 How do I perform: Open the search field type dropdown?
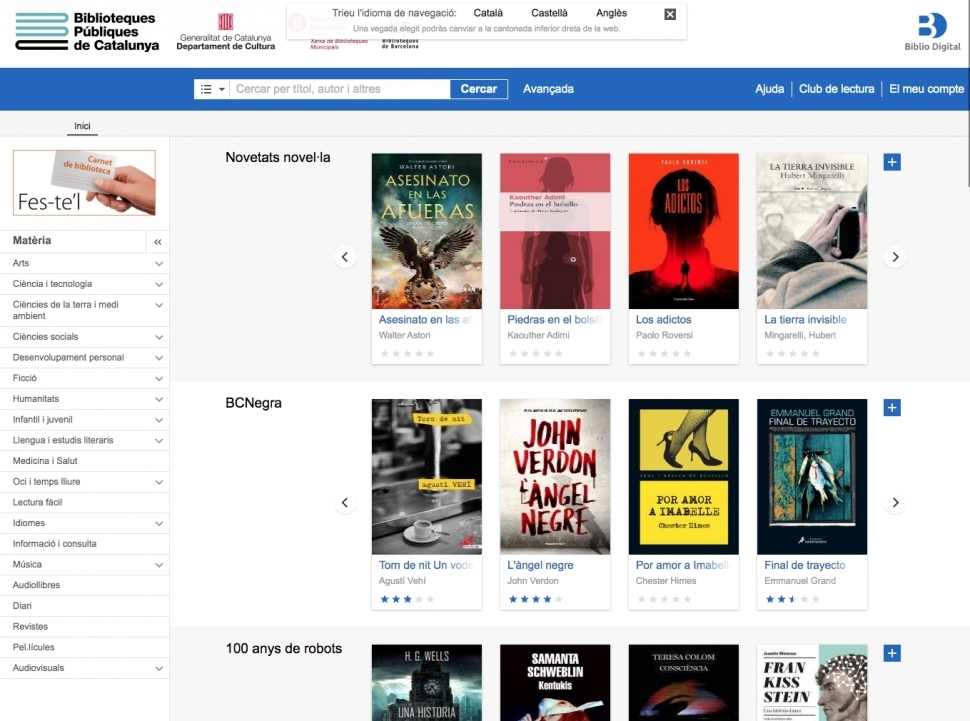pyautogui.click(x=212, y=89)
